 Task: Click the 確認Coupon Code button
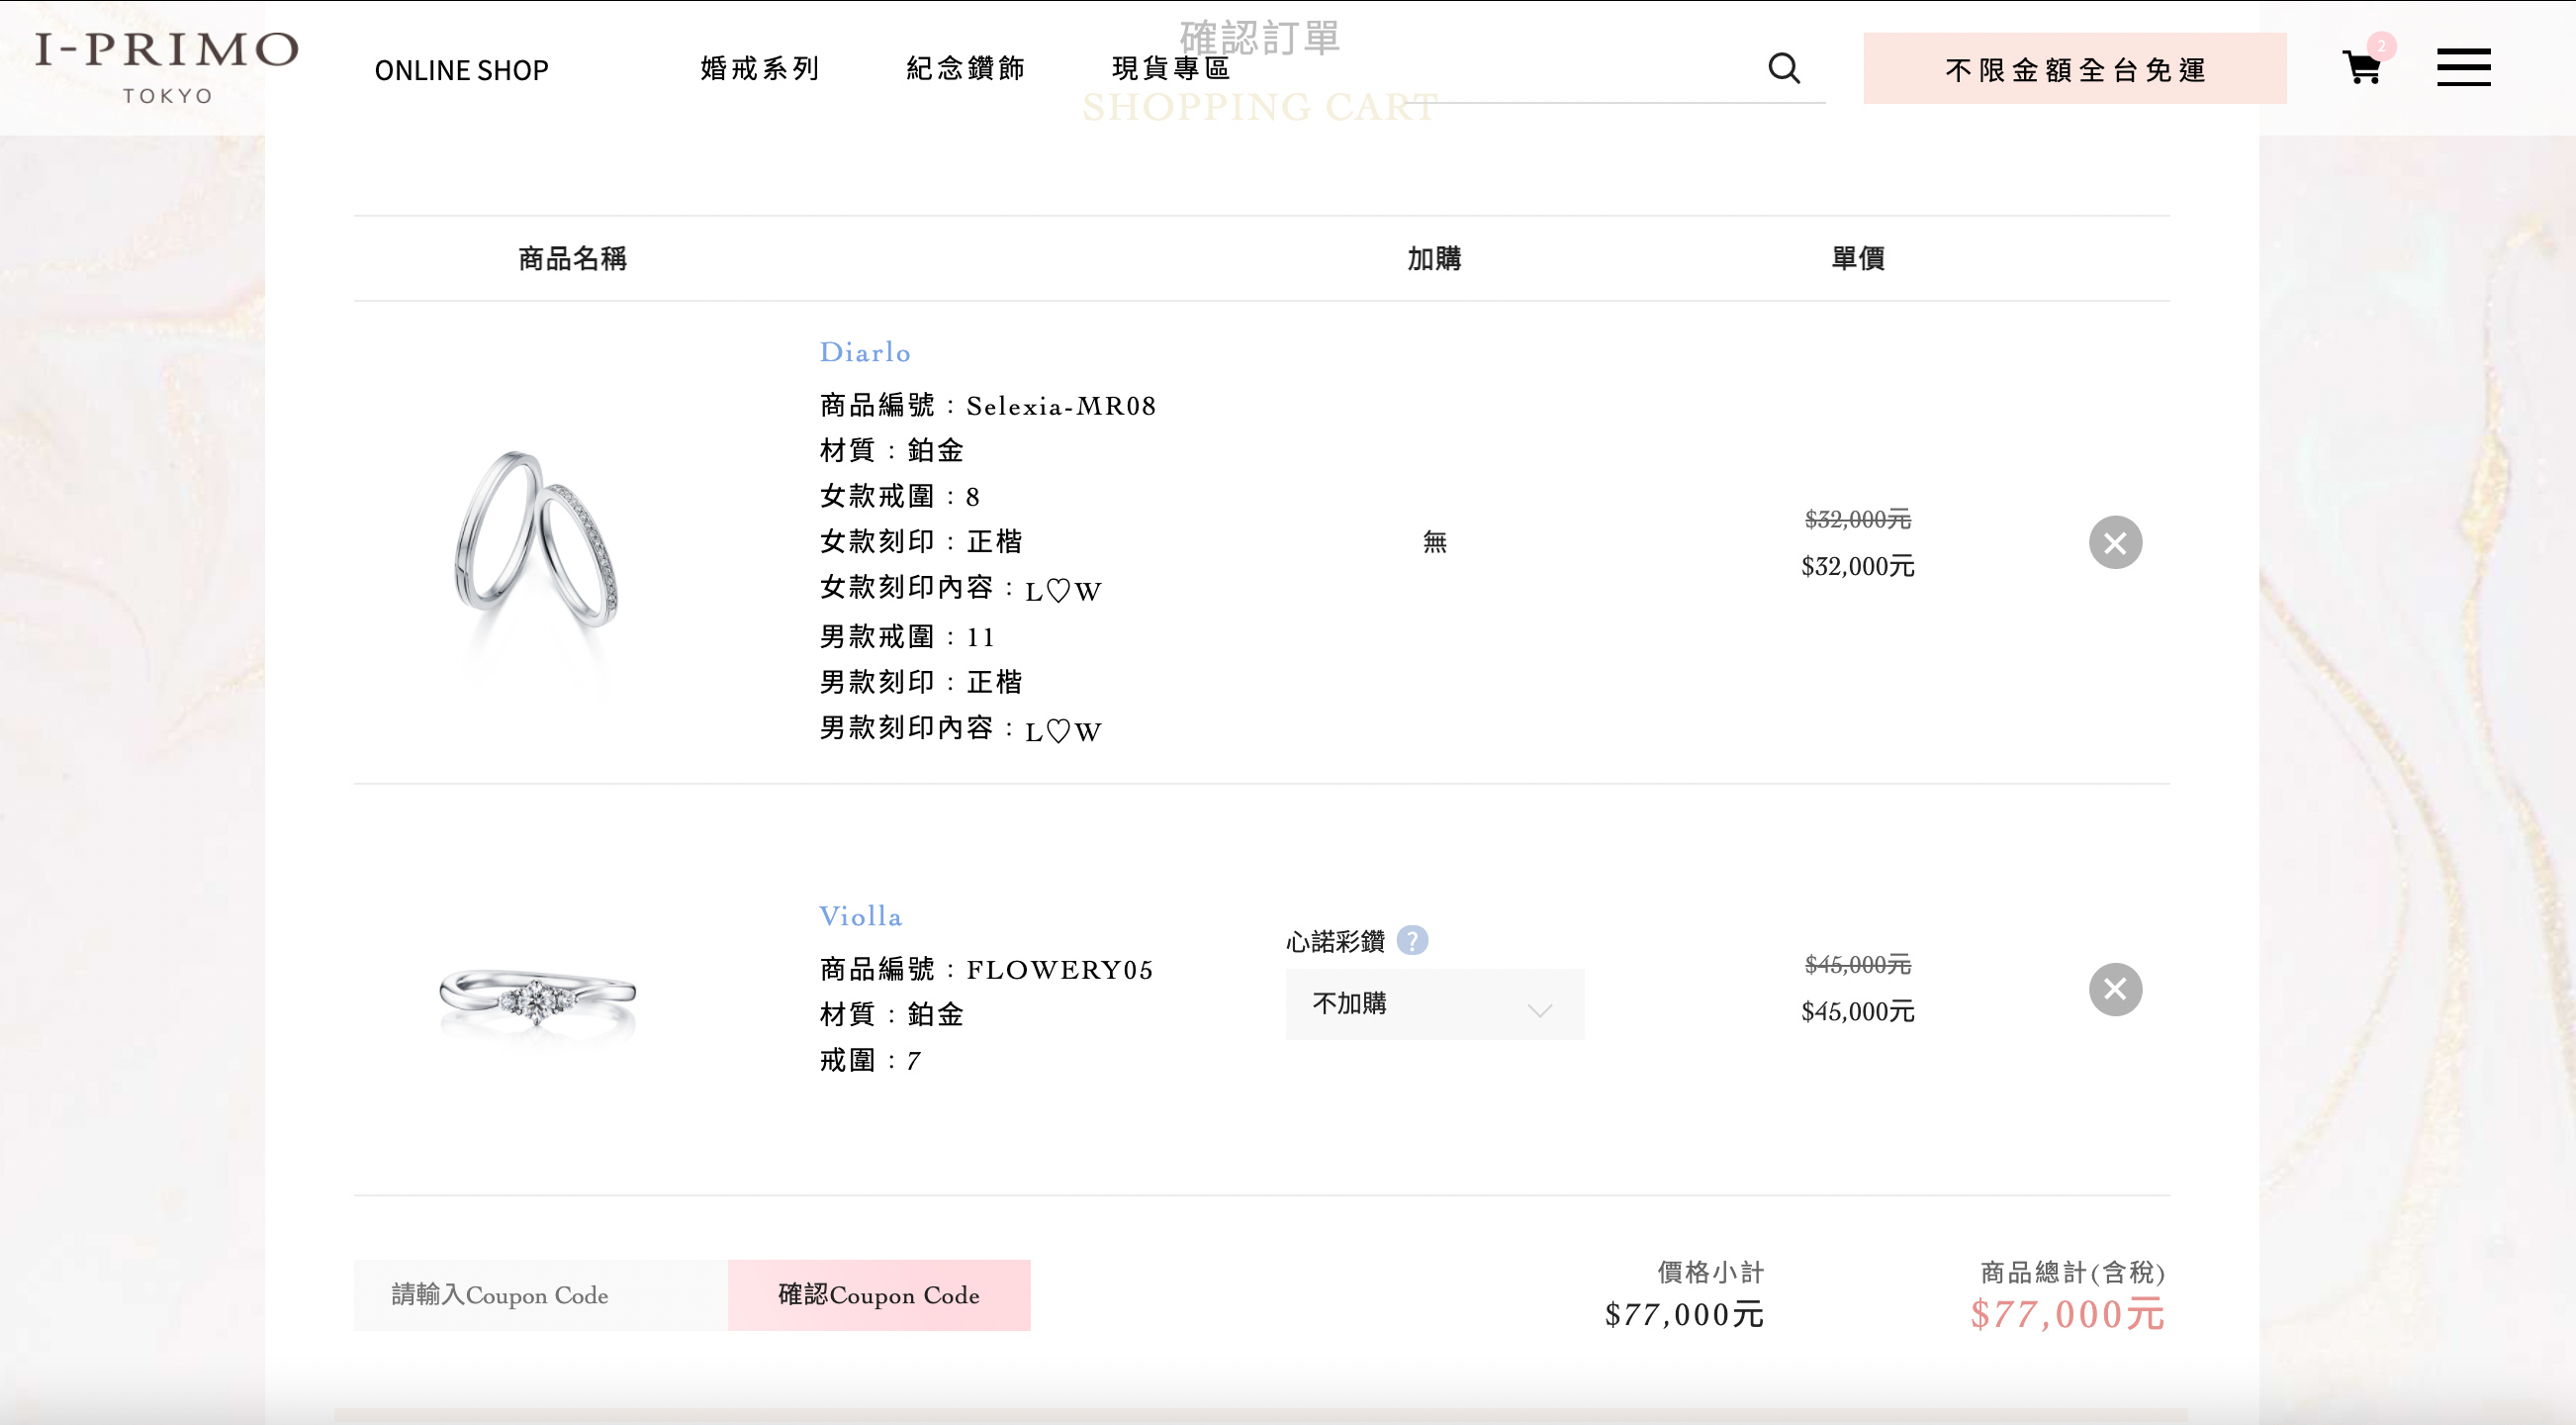[x=878, y=1294]
